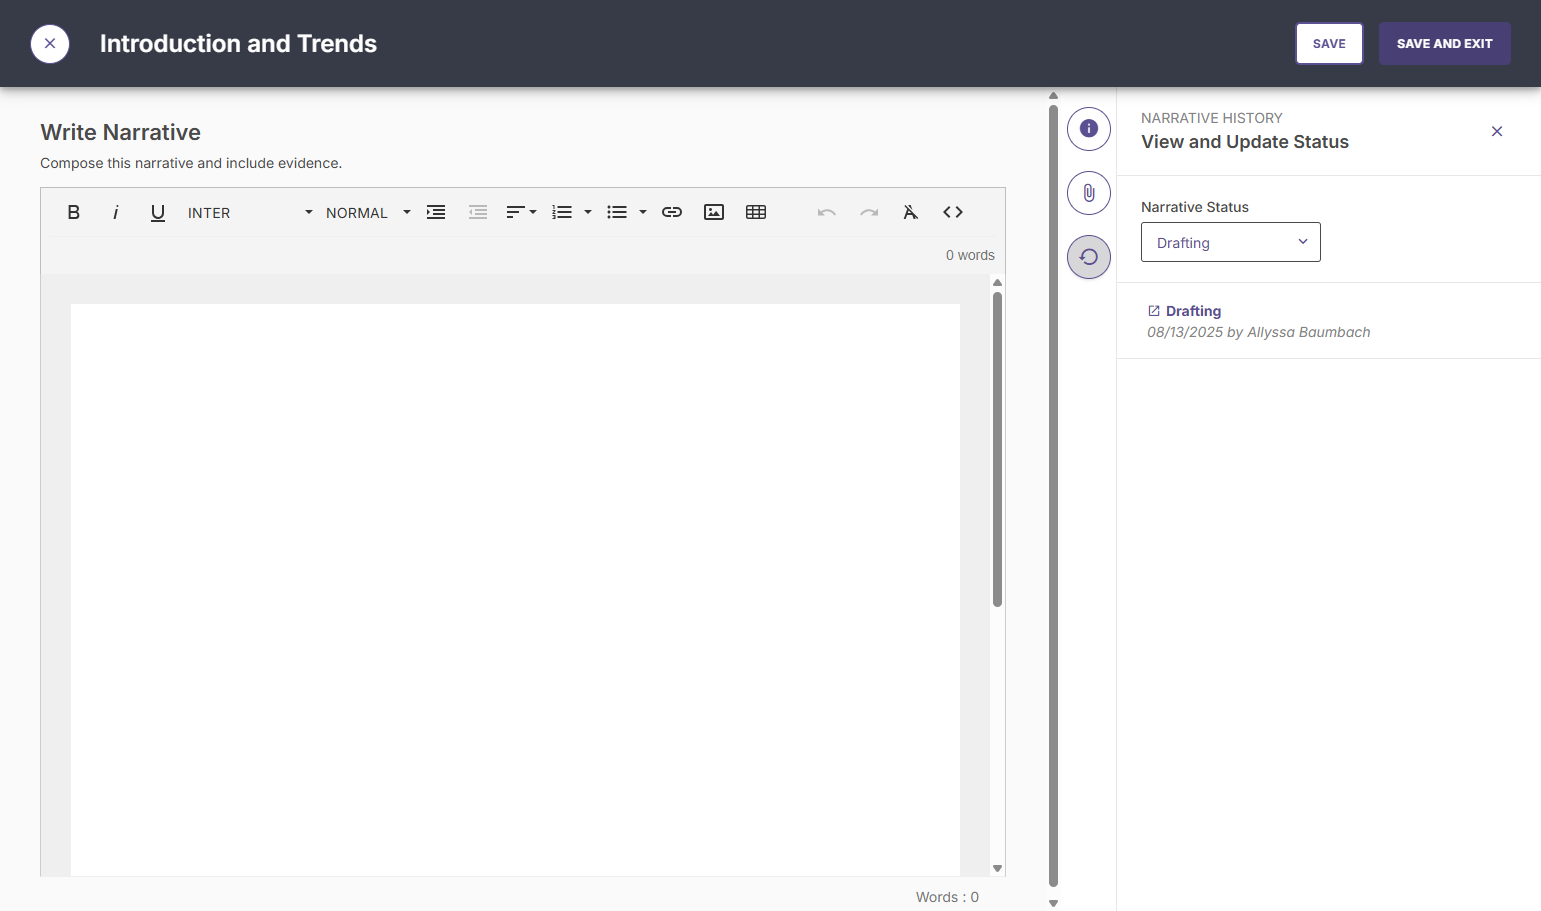Open the attachments paperclip icon
Image resolution: width=1541 pixels, height=911 pixels.
tap(1089, 193)
